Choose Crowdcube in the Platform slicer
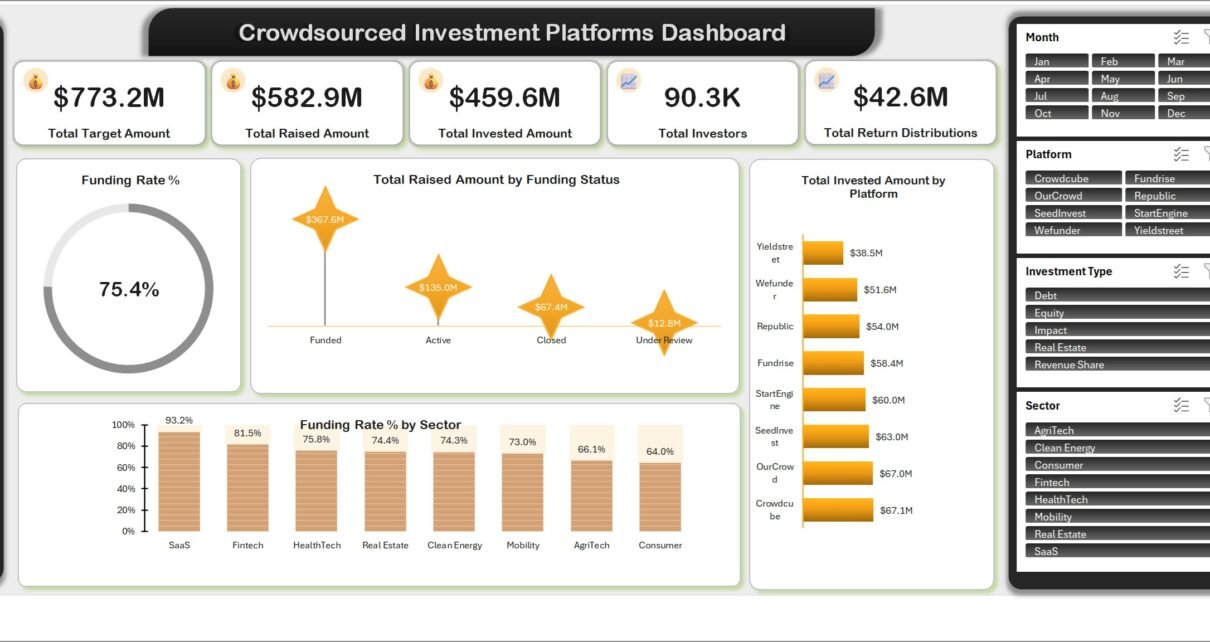Image resolution: width=1210 pixels, height=642 pixels. pos(1073,178)
